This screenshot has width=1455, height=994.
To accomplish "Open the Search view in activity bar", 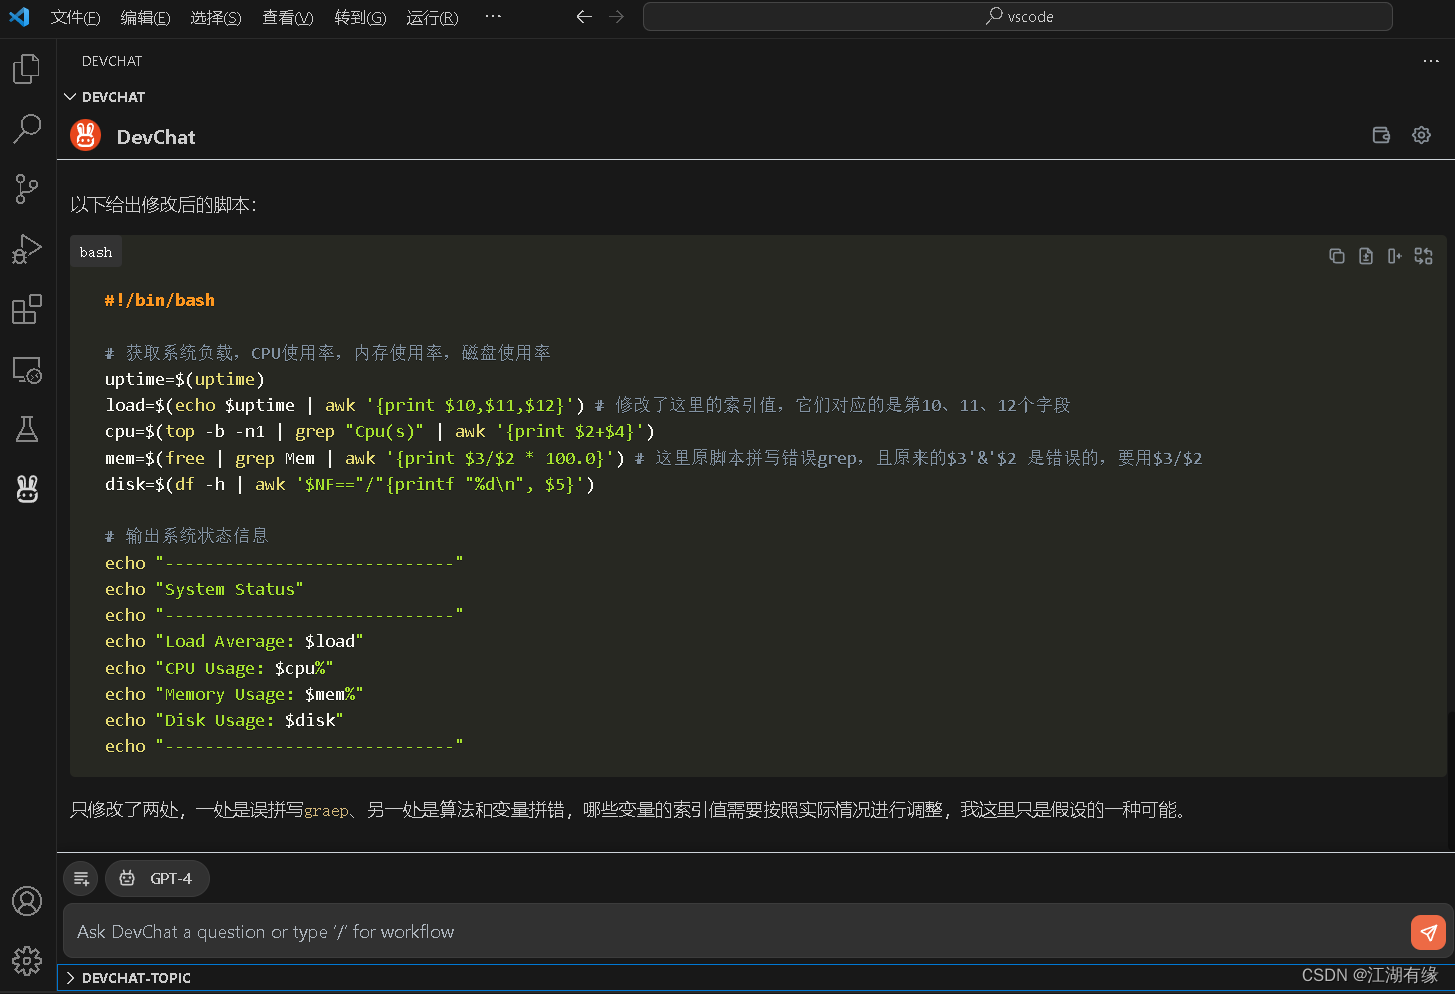I will coord(27,128).
